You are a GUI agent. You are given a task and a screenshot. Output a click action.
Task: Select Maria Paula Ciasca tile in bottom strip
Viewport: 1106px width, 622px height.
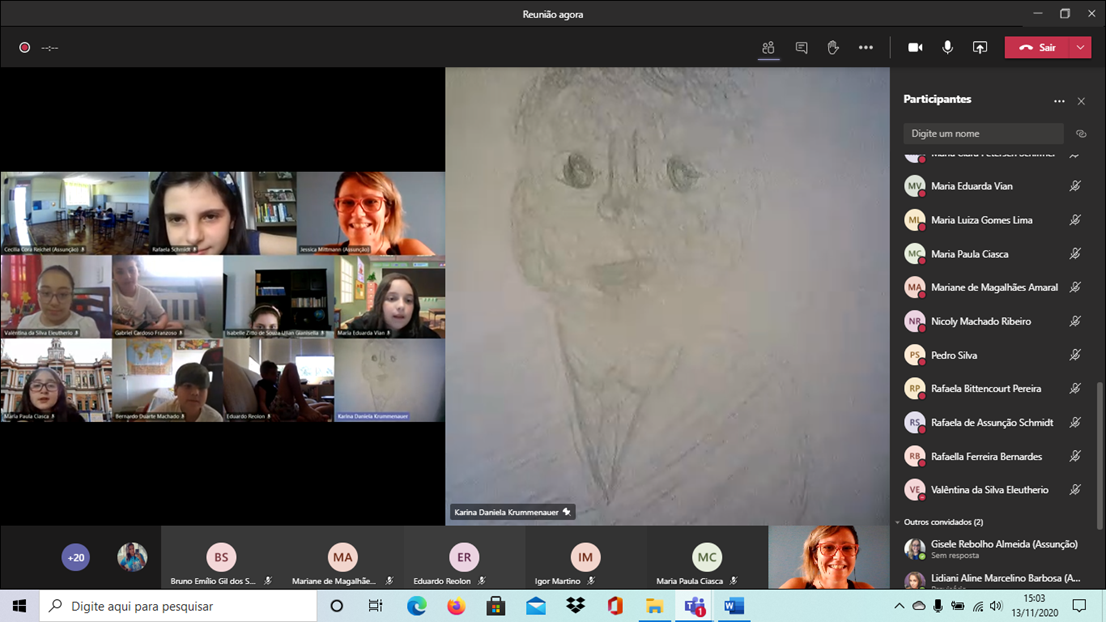pyautogui.click(x=707, y=558)
